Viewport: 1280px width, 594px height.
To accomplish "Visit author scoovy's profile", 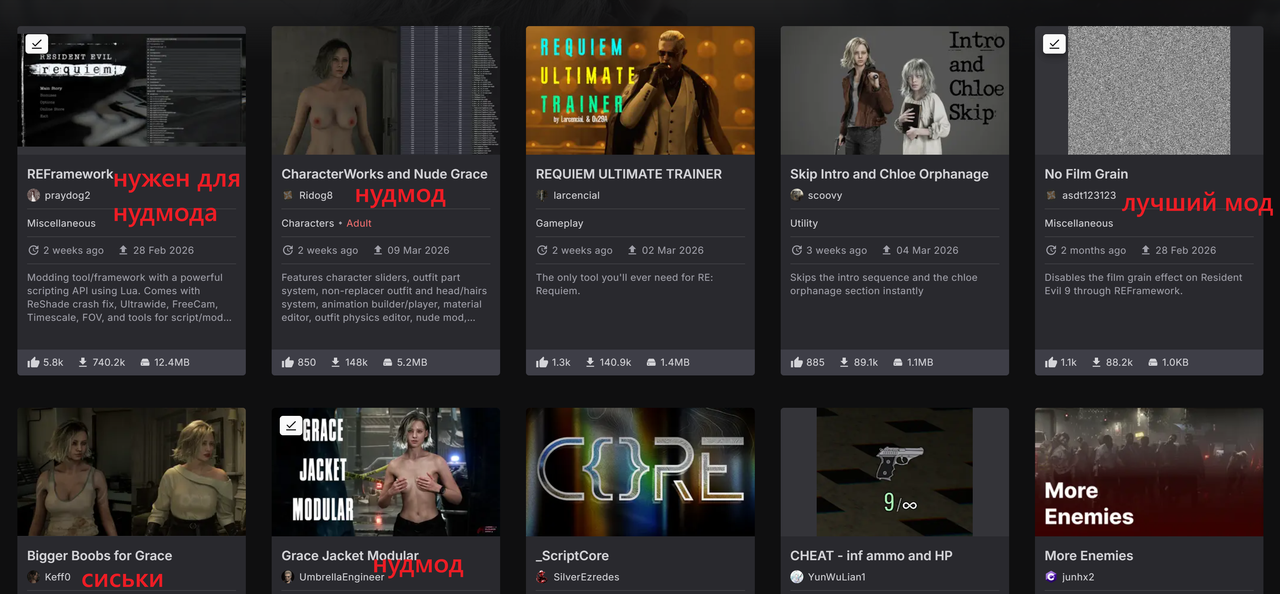I will click(x=826, y=196).
